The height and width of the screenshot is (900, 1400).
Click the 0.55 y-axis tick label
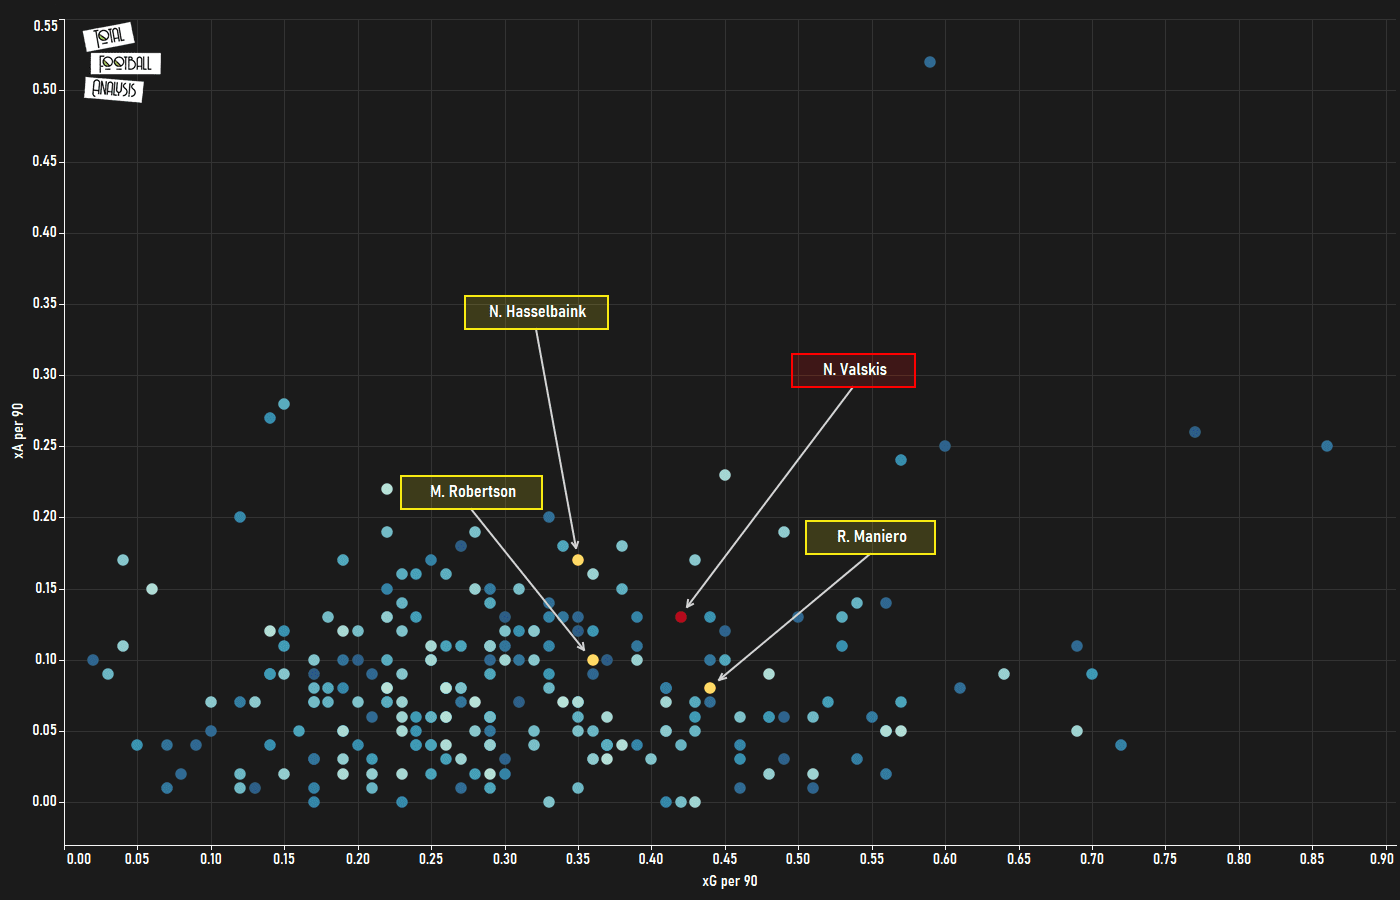point(45,26)
